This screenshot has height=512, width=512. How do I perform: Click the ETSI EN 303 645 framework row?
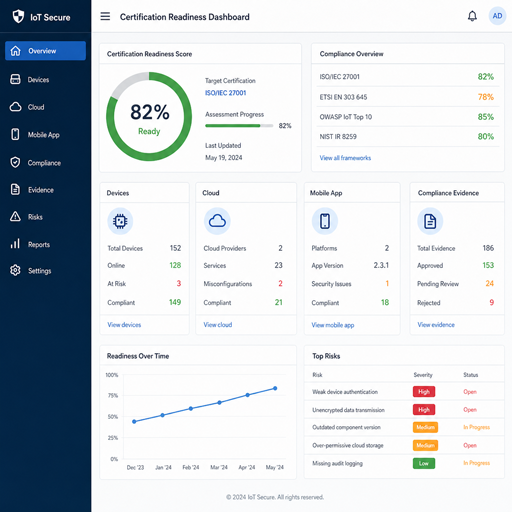point(408,97)
